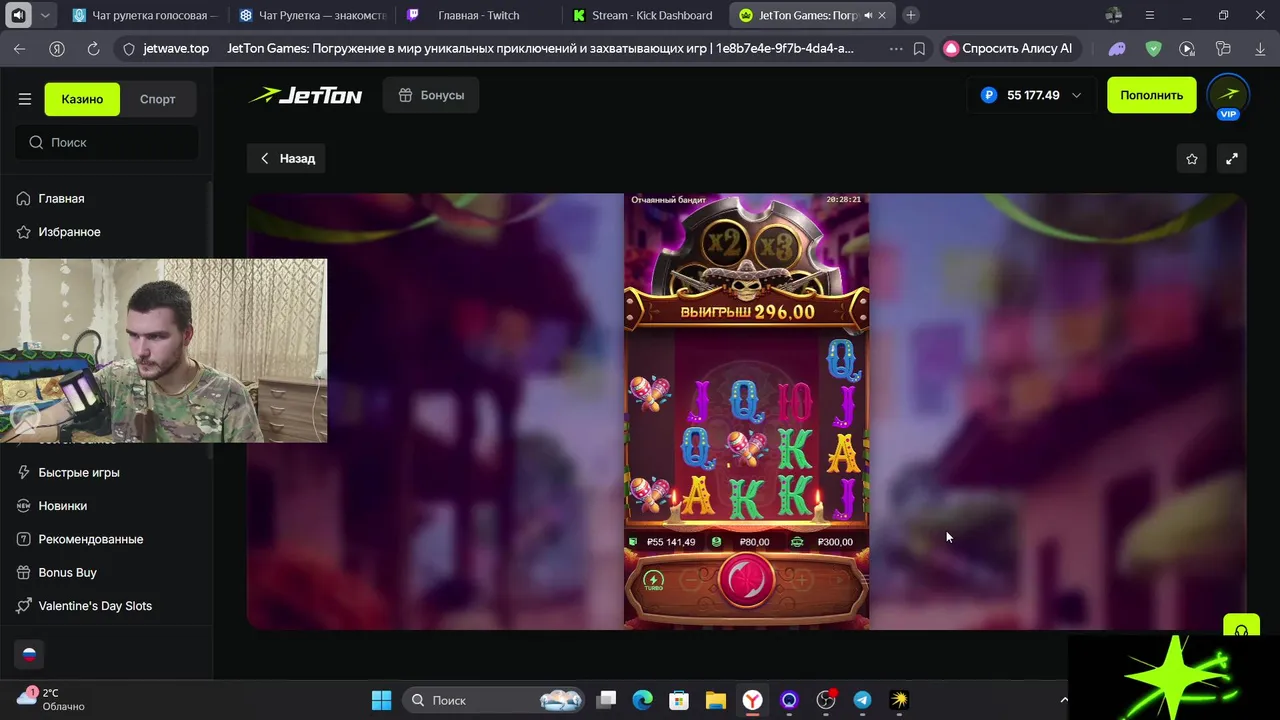
Task: Click the NEW badge icon beside Новинки
Action: coord(24,505)
